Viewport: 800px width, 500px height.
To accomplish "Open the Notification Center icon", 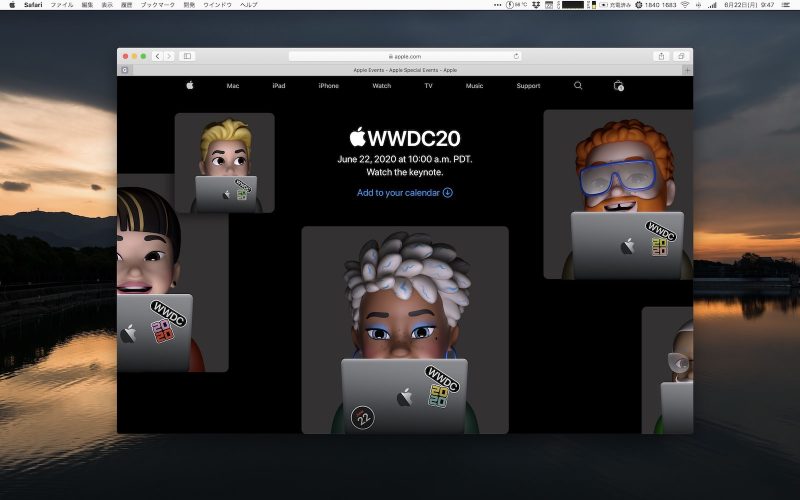I will [x=786, y=5].
